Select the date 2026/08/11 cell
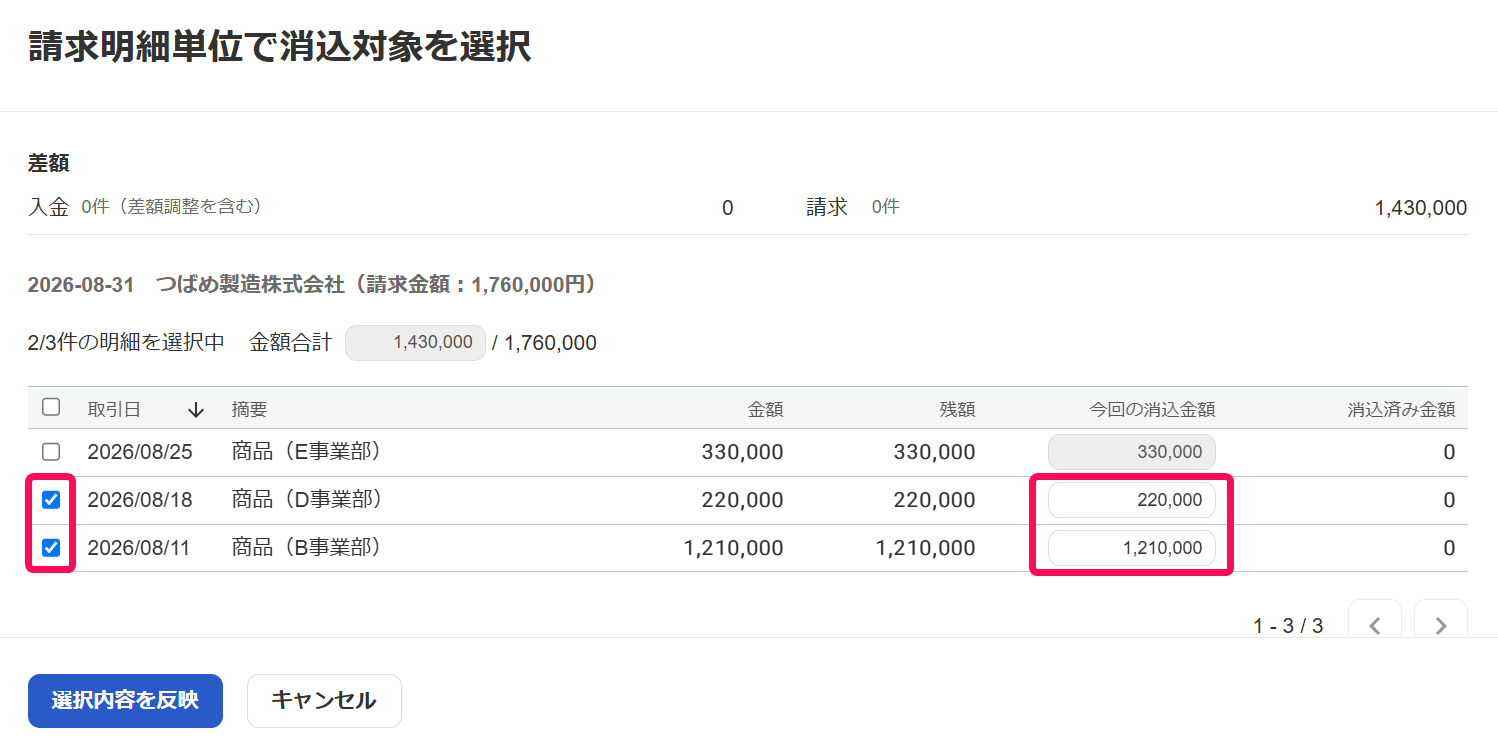The image size is (1498, 751). click(x=140, y=548)
